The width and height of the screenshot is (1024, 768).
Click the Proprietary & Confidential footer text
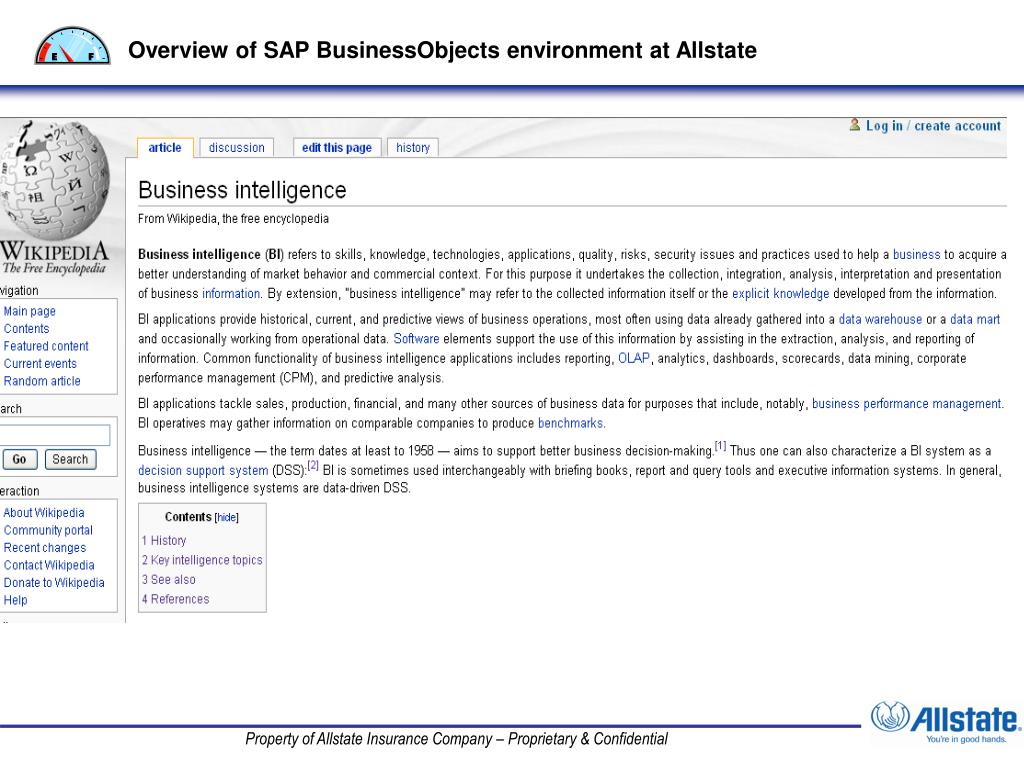tap(456, 739)
